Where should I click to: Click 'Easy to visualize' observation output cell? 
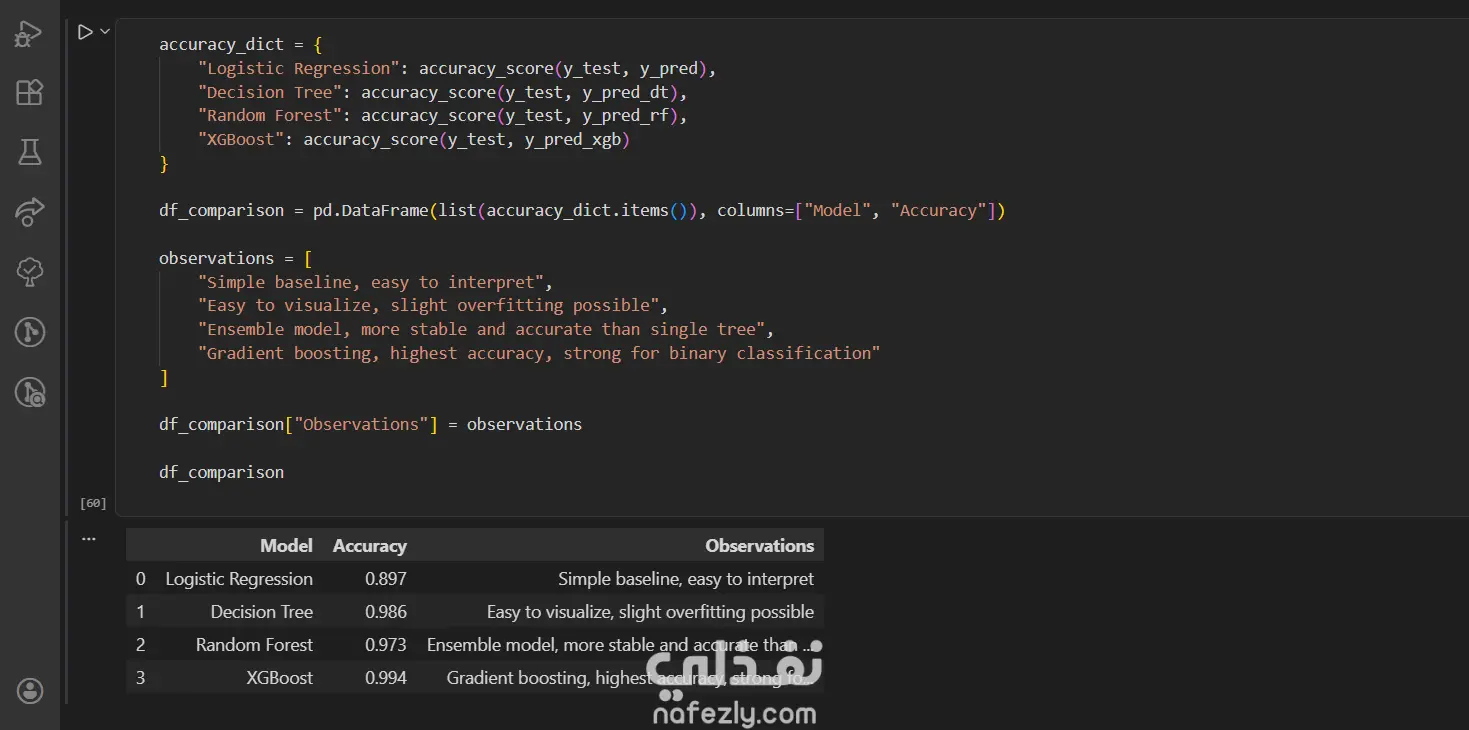(650, 611)
